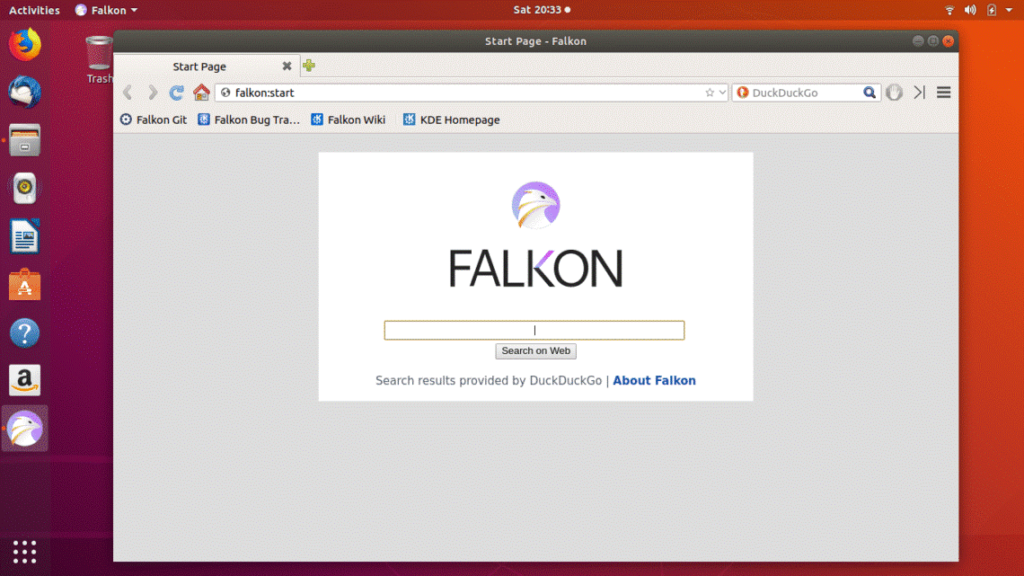Open the clock and calendar panel
The width and height of the screenshot is (1024, 576).
click(x=541, y=10)
